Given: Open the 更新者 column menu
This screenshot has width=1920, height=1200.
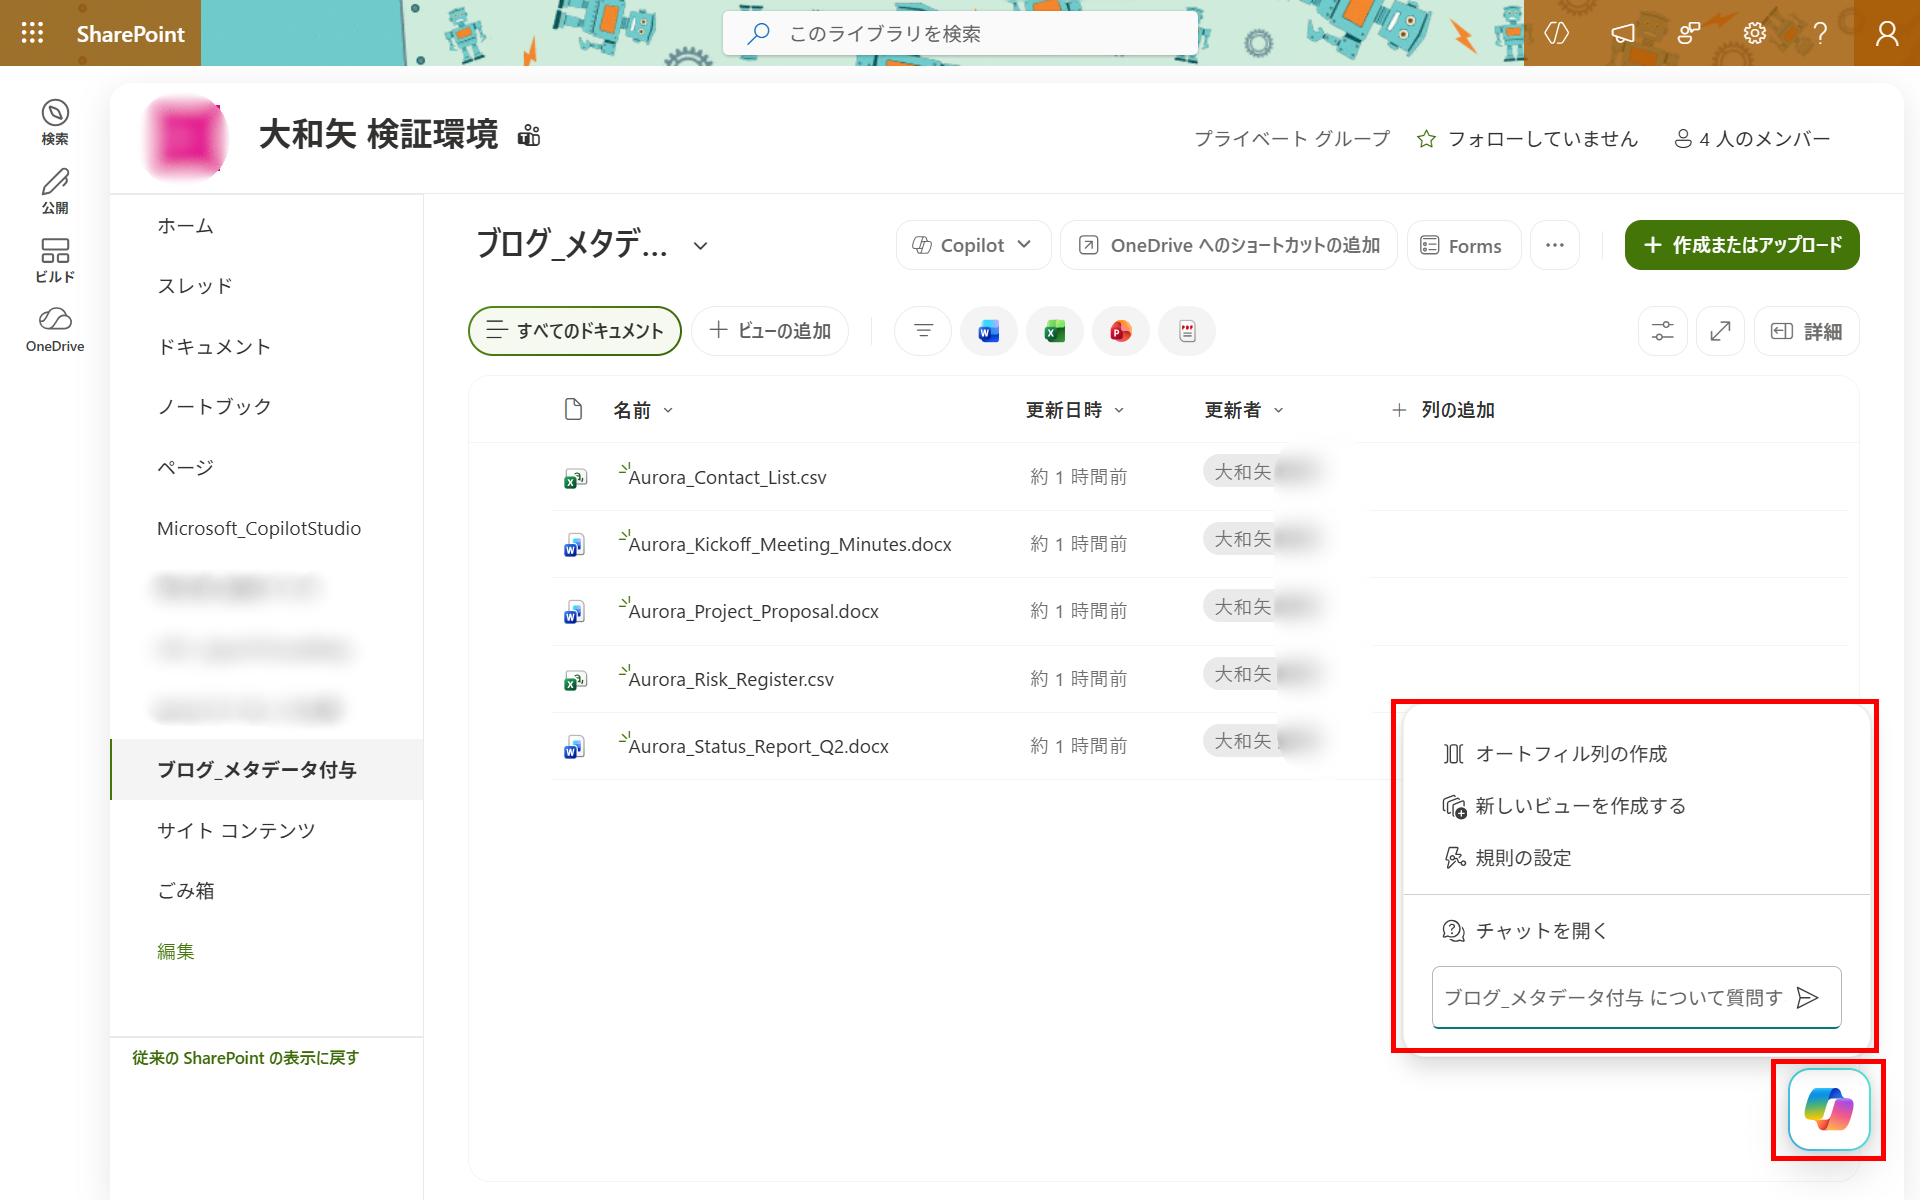Looking at the screenshot, I should click(1244, 410).
